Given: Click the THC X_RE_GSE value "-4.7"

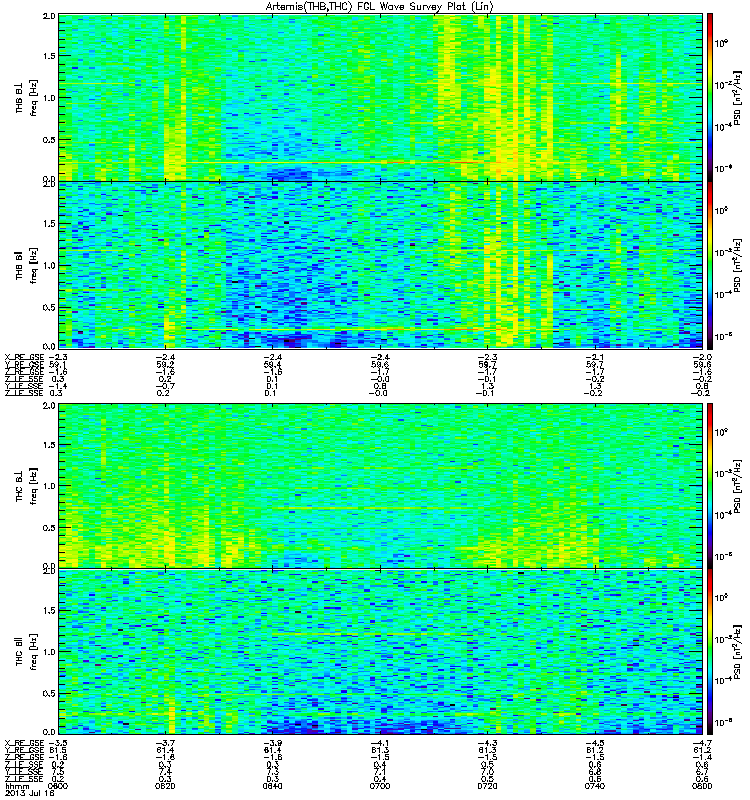Looking at the screenshot, I should point(703,742).
